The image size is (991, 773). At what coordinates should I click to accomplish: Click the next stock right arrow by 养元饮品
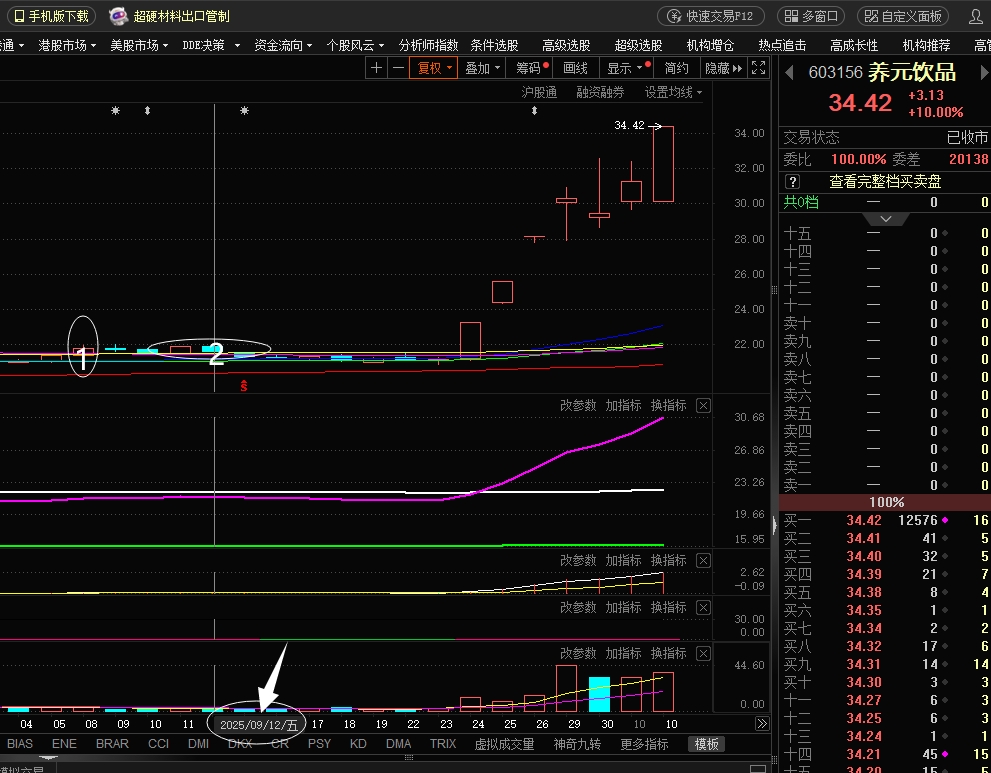click(985, 73)
